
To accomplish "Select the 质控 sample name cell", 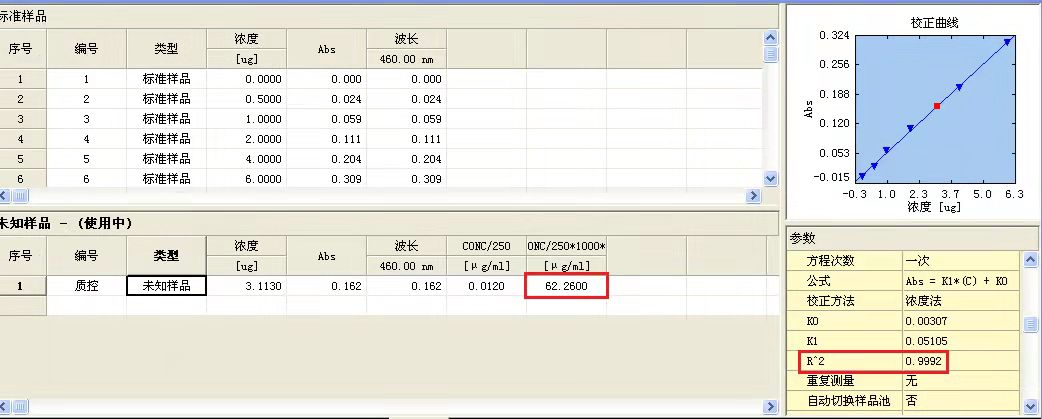I will point(86,286).
